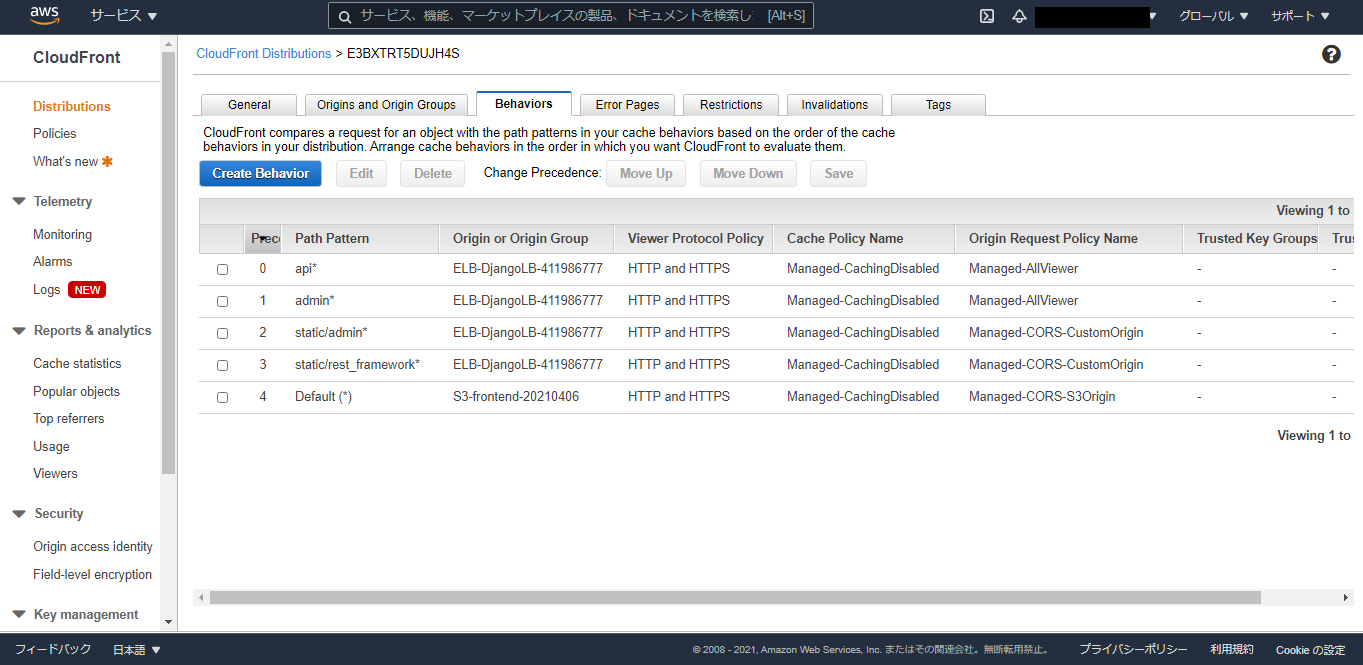Open the CloudShell terminal icon
Image resolution: width=1363 pixels, height=665 pixels.
987,16
